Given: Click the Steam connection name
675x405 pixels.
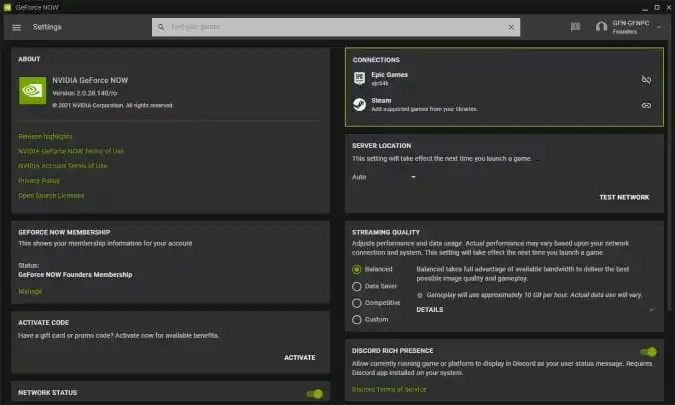Looking at the screenshot, I should (x=381, y=101).
